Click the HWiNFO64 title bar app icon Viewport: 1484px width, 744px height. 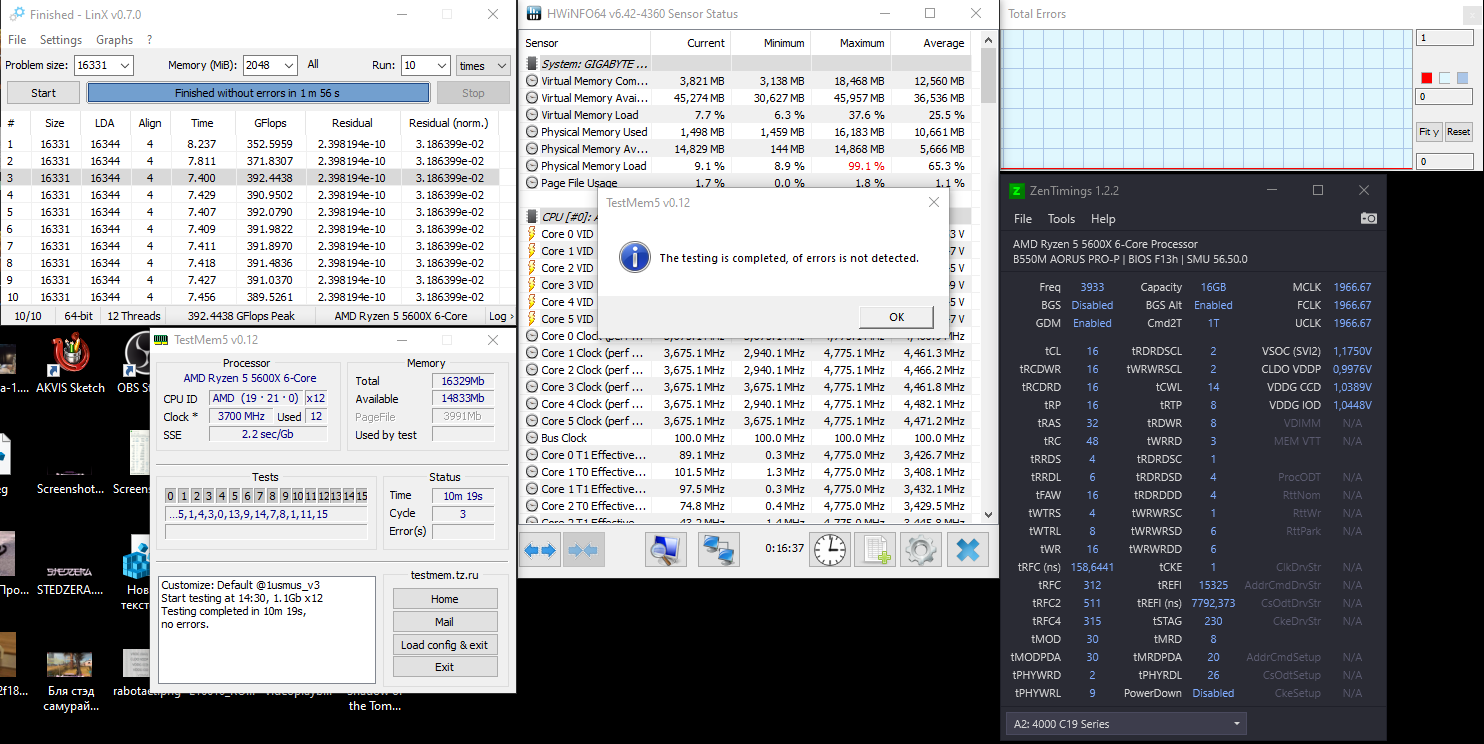click(534, 14)
